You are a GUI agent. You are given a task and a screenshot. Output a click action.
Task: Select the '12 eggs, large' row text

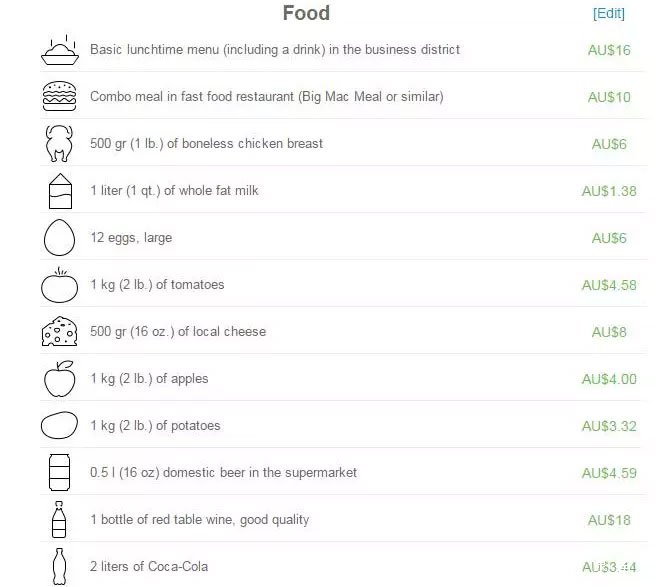coord(131,238)
